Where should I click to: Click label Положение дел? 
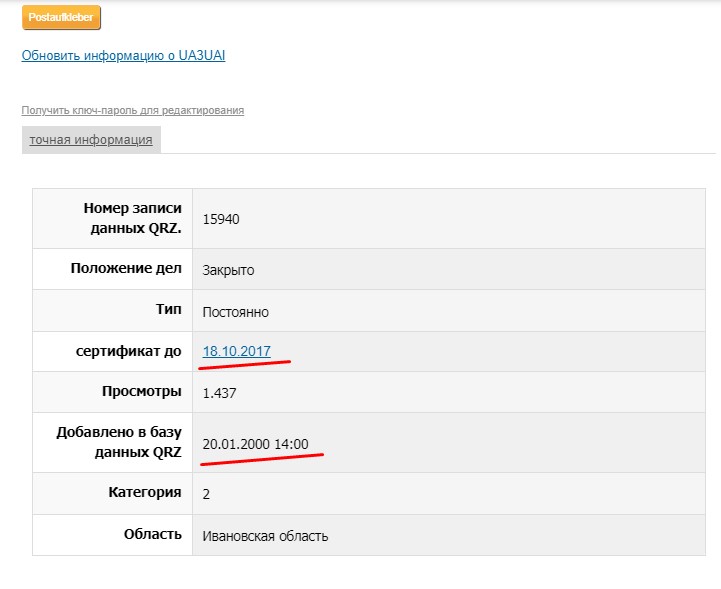(126, 269)
